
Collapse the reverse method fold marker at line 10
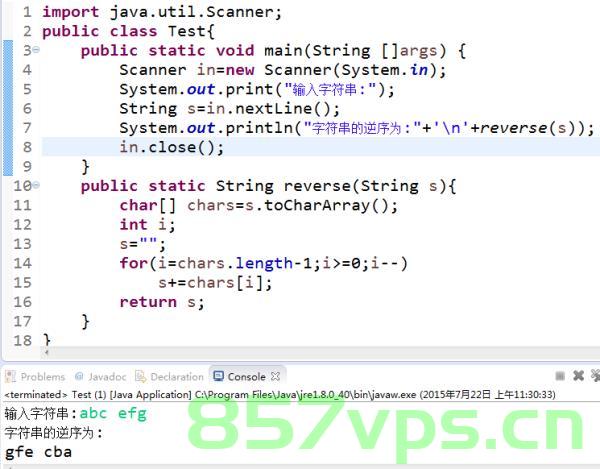[x=36, y=185]
